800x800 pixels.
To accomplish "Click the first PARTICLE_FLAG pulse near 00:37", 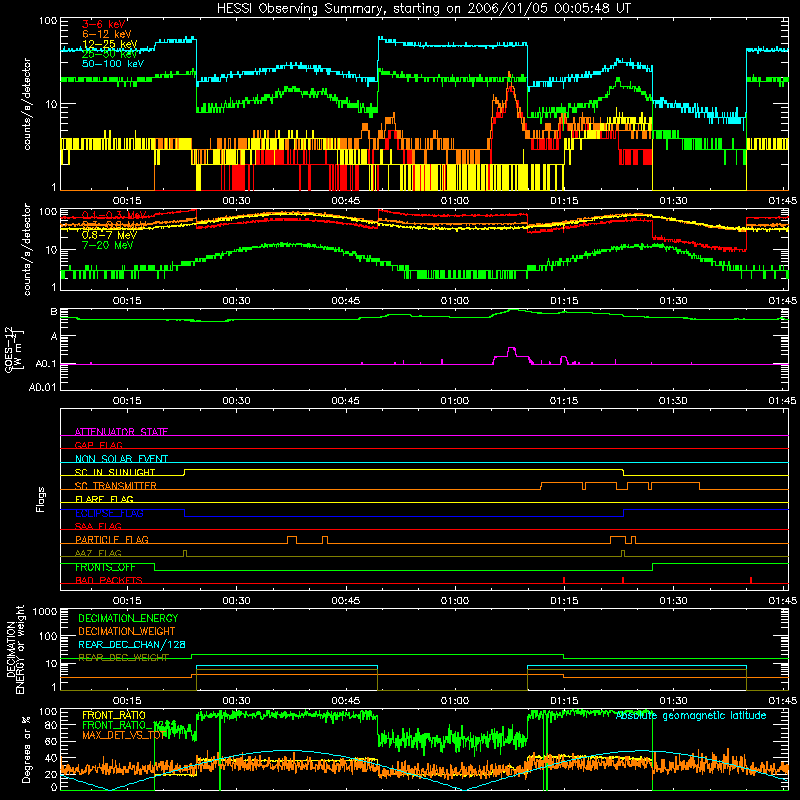I will (292, 540).
